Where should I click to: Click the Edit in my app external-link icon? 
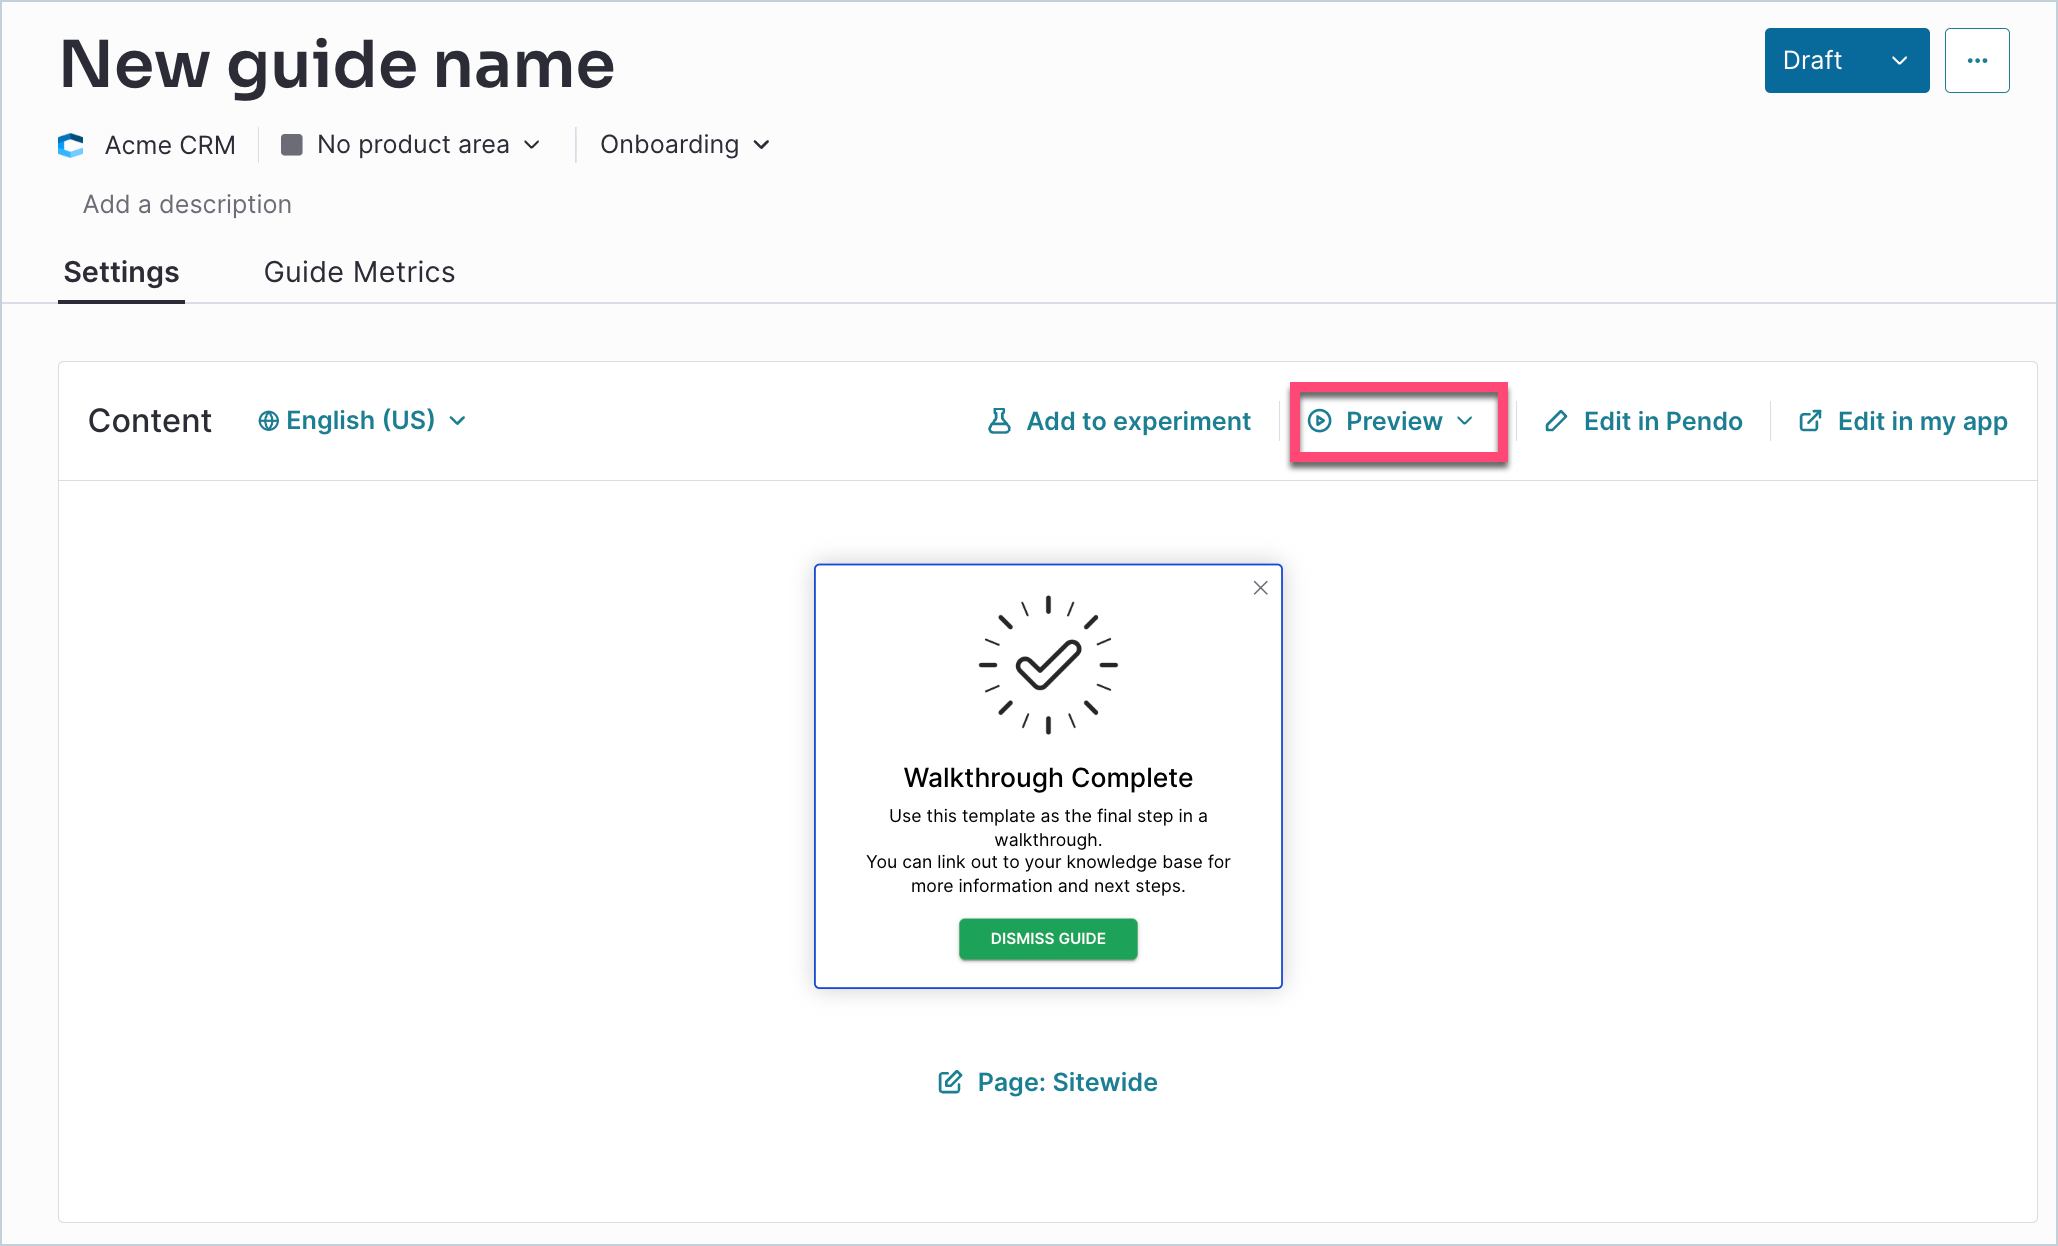coord(1810,421)
